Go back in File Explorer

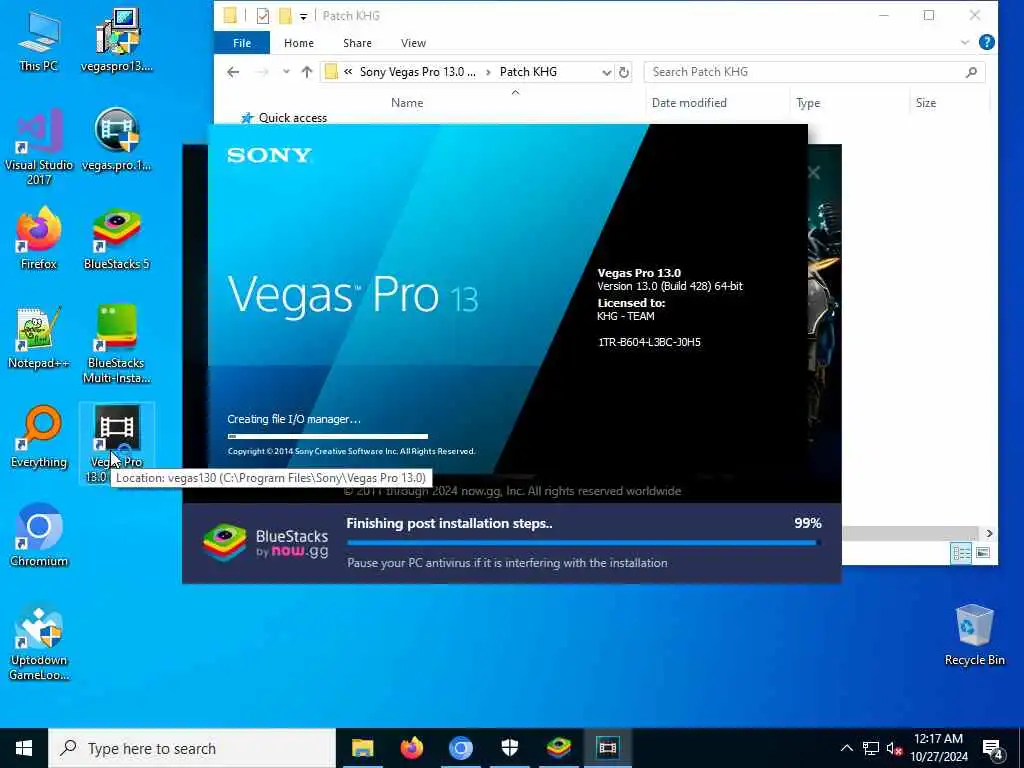pos(233,72)
